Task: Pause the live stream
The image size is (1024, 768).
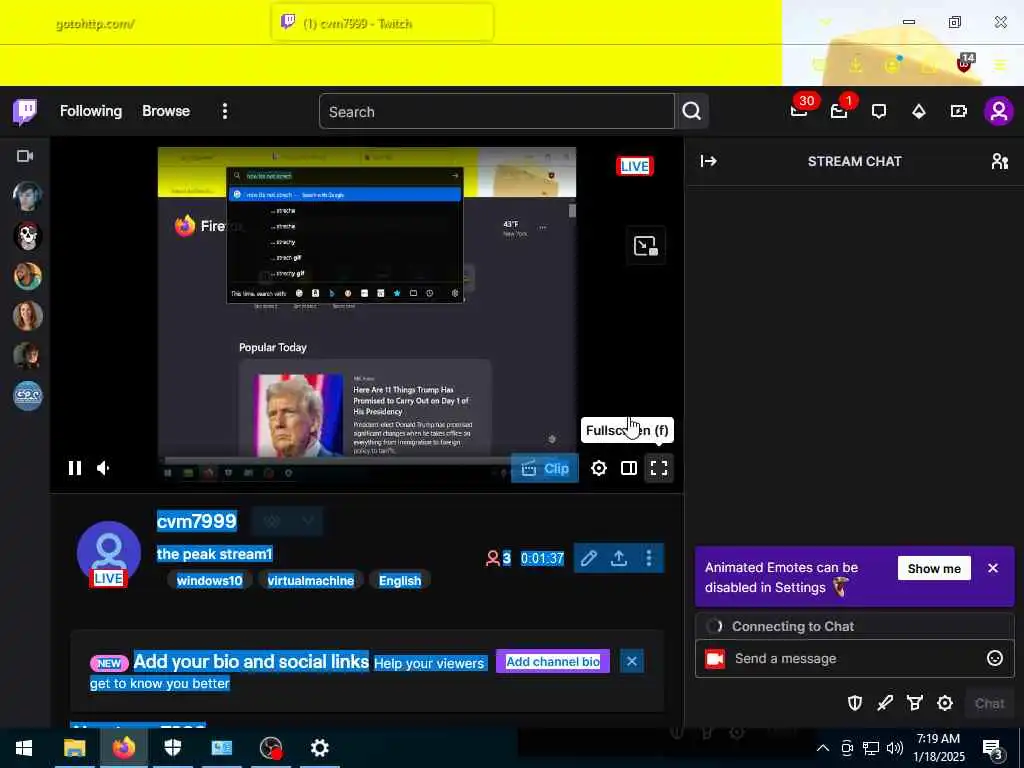Action: [74, 468]
